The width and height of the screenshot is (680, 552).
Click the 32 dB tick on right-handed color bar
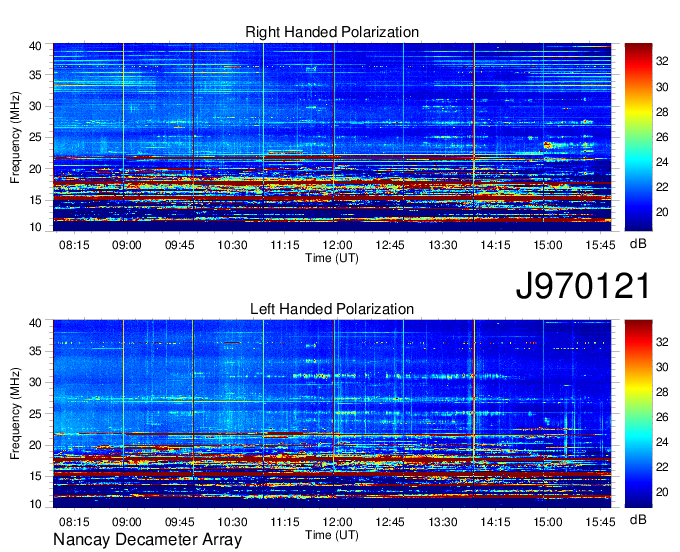tap(662, 62)
